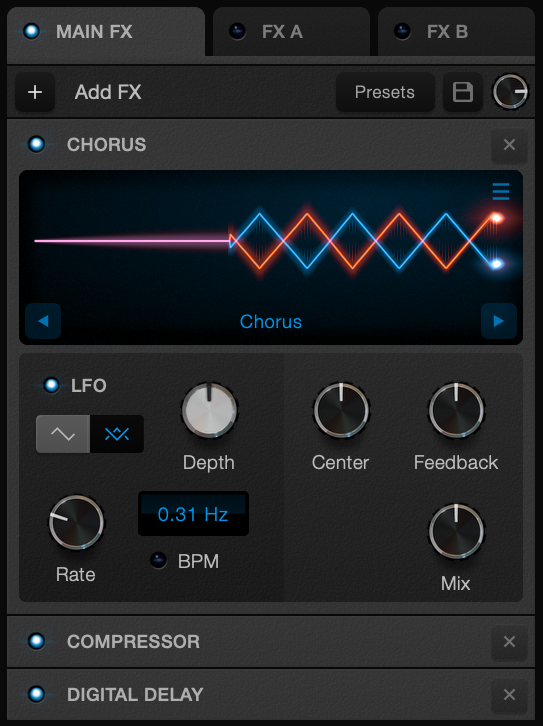Screen dimensions: 543x726
Task: Go to the next Chorus type arrow
Action: tap(499, 321)
